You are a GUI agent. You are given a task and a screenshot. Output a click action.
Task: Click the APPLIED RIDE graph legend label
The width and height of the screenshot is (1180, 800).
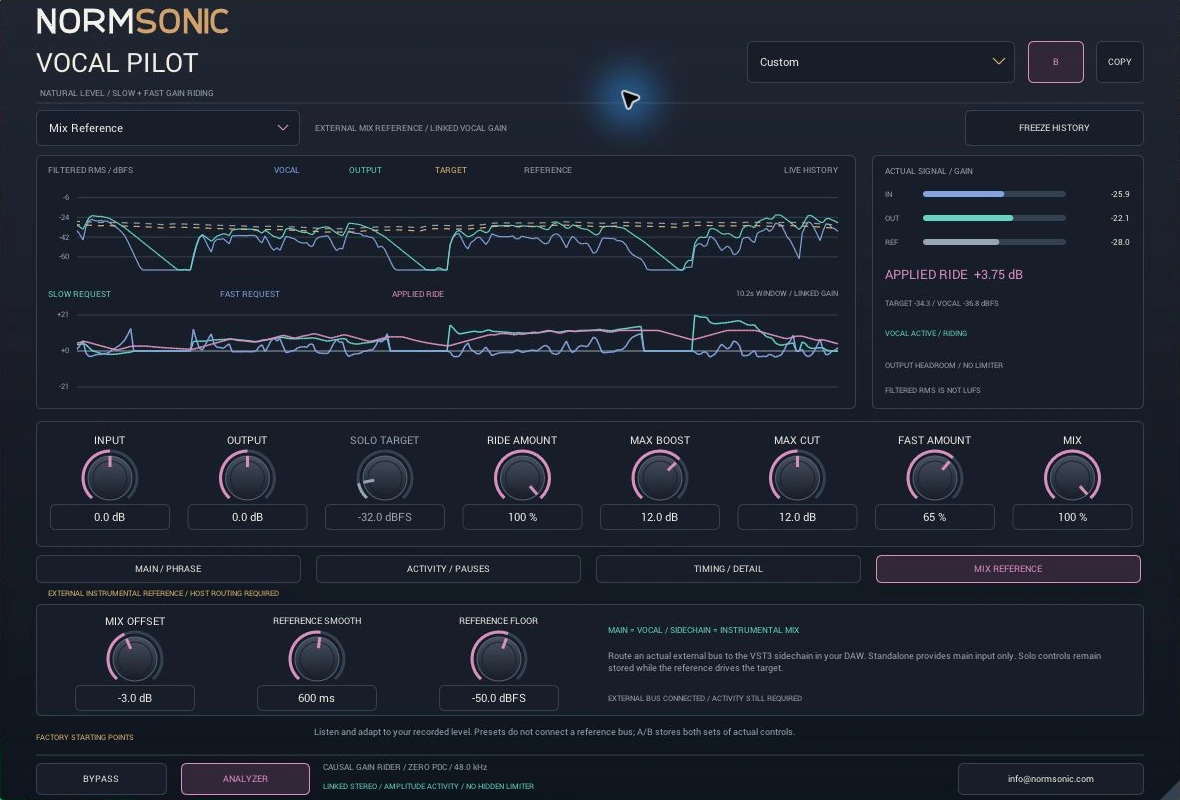(418, 294)
